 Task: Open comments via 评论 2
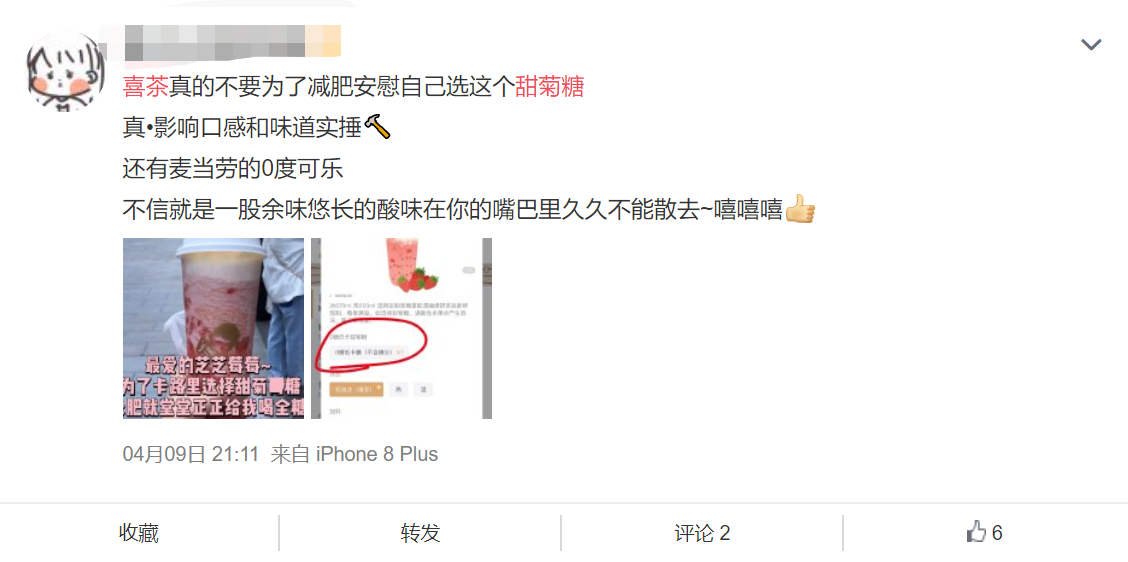tap(703, 533)
